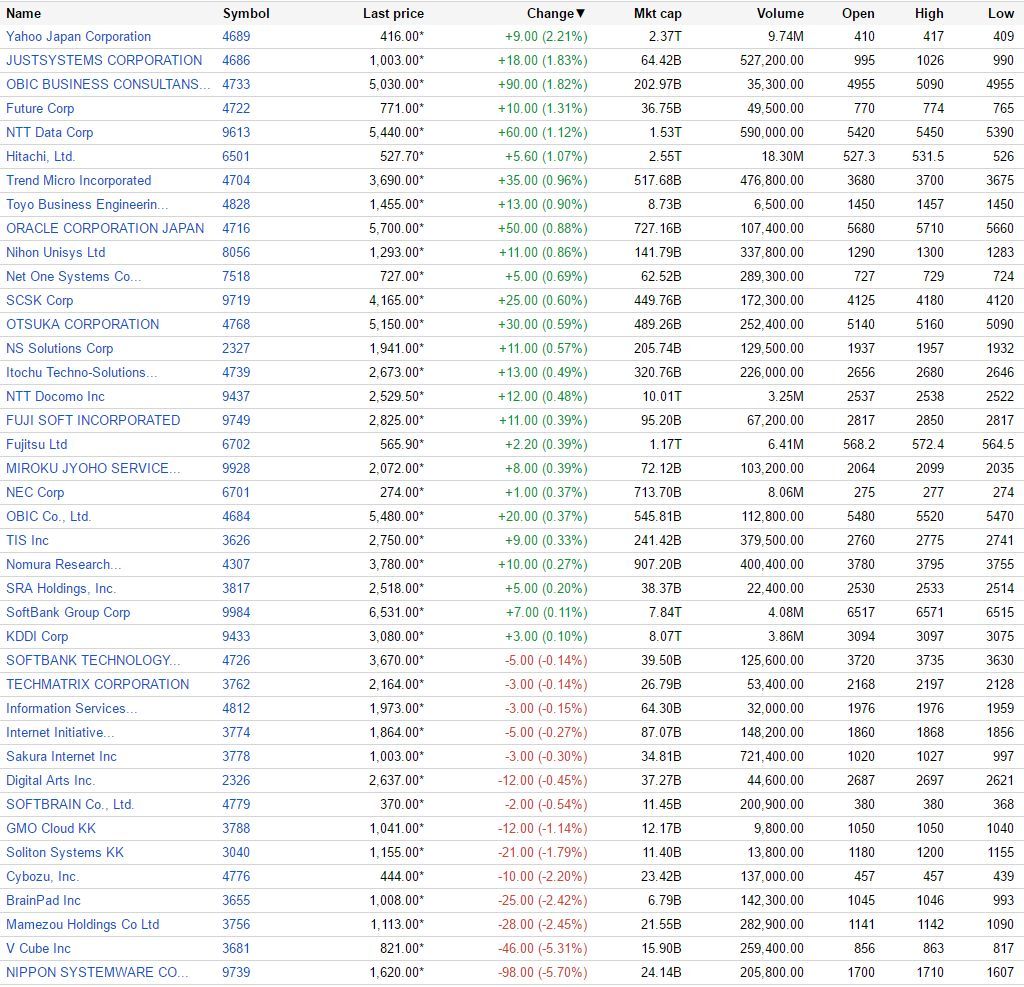Sort by the Change column header
This screenshot has height=987, width=1024.
[556, 13]
